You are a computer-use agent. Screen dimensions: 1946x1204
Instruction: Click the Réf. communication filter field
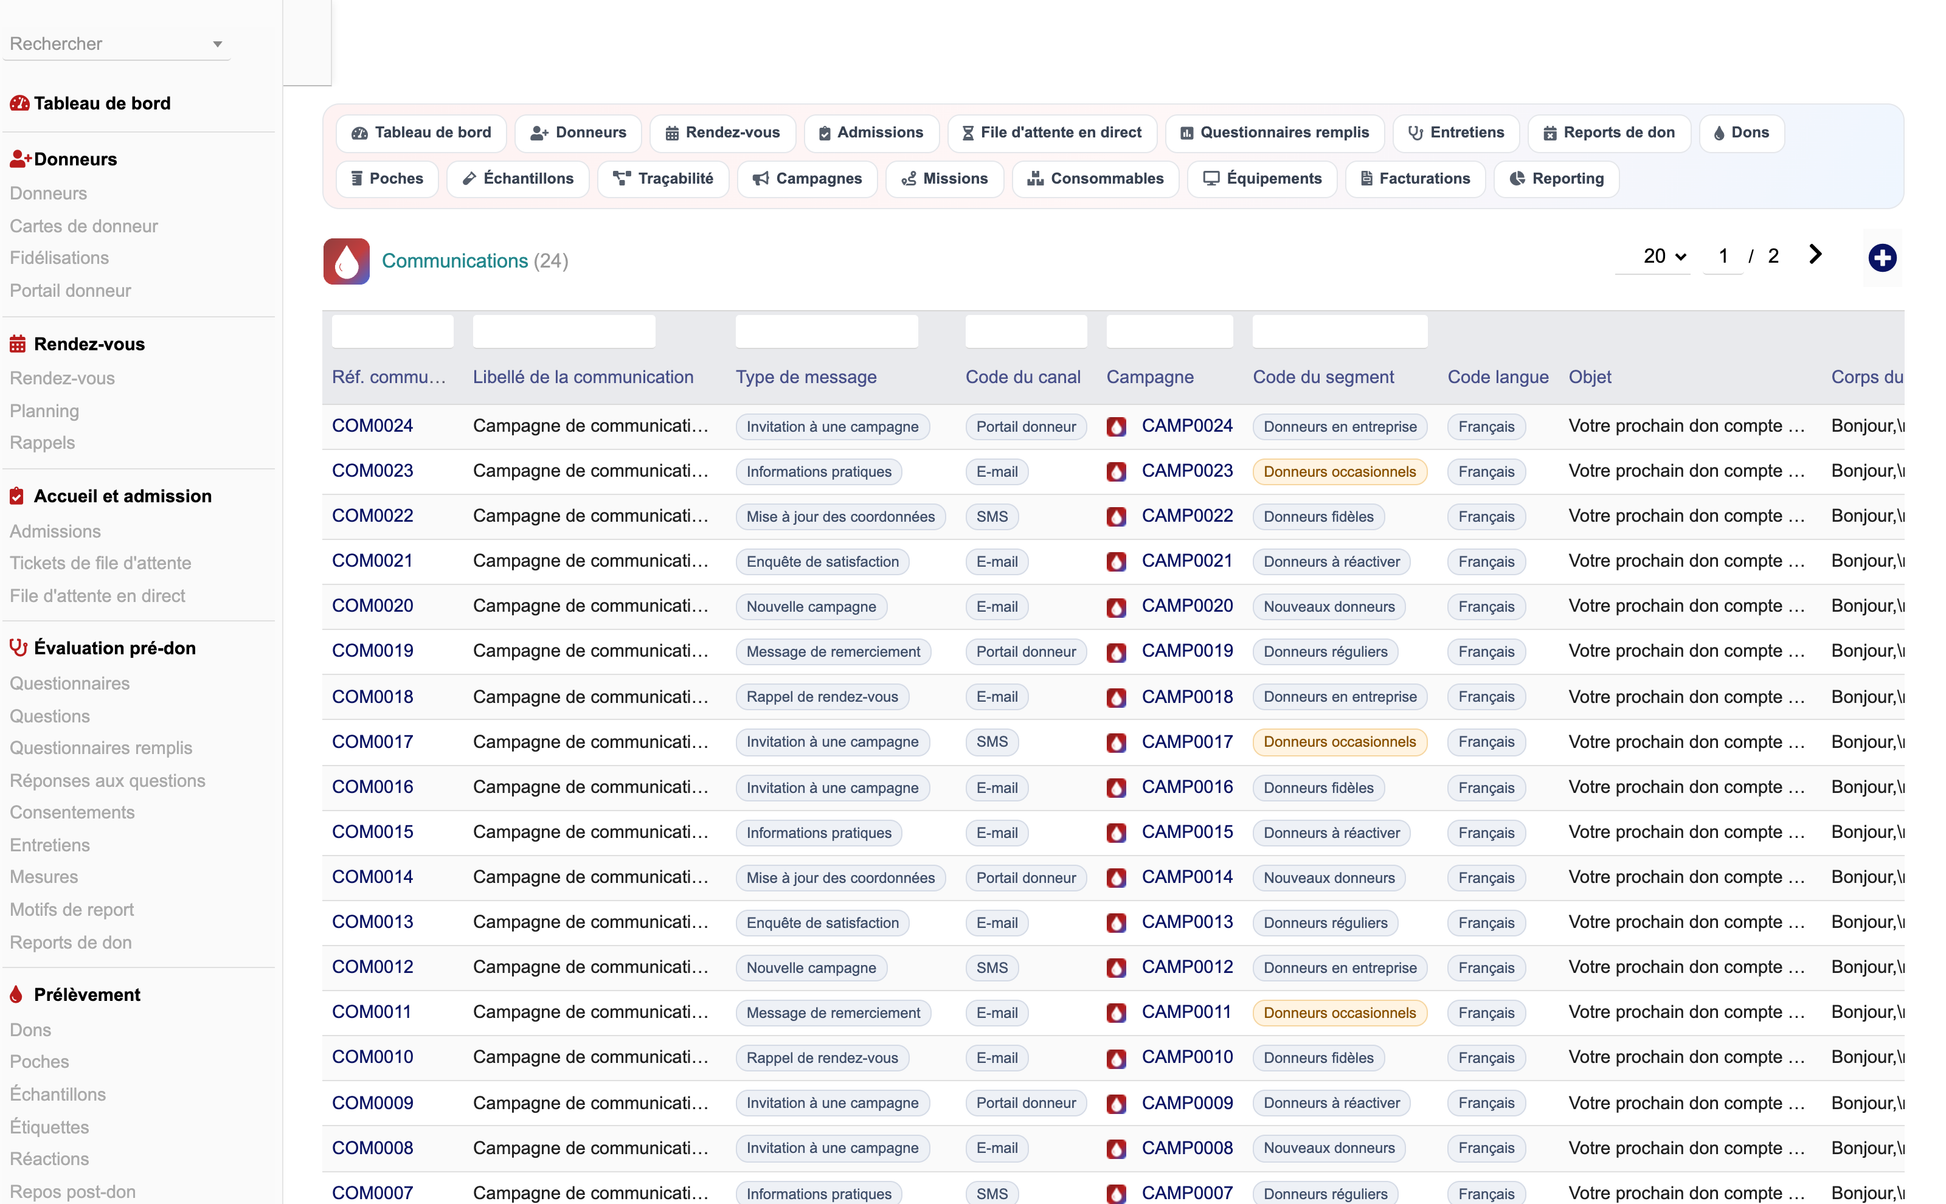tap(392, 331)
